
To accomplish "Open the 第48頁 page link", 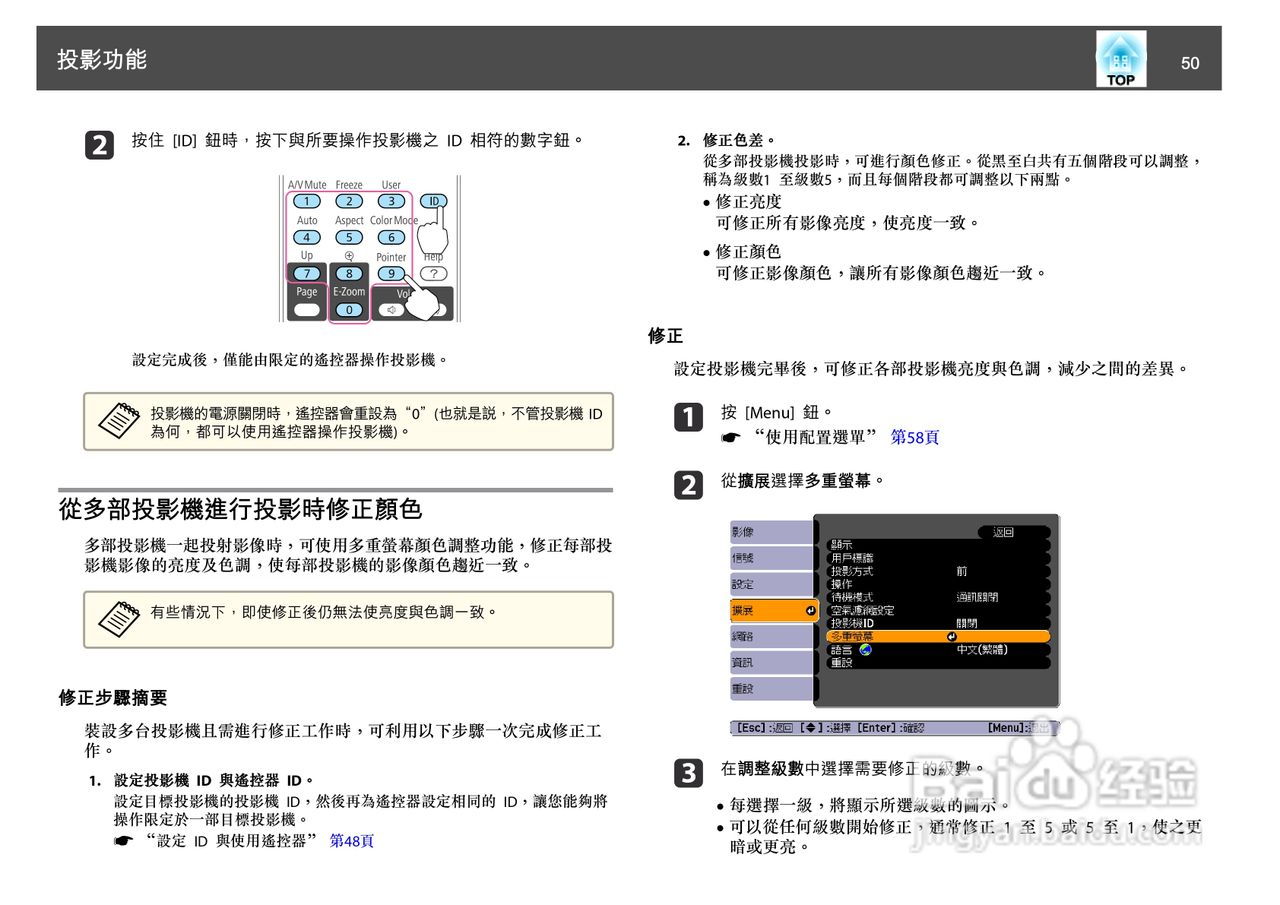I will pyautogui.click(x=351, y=841).
